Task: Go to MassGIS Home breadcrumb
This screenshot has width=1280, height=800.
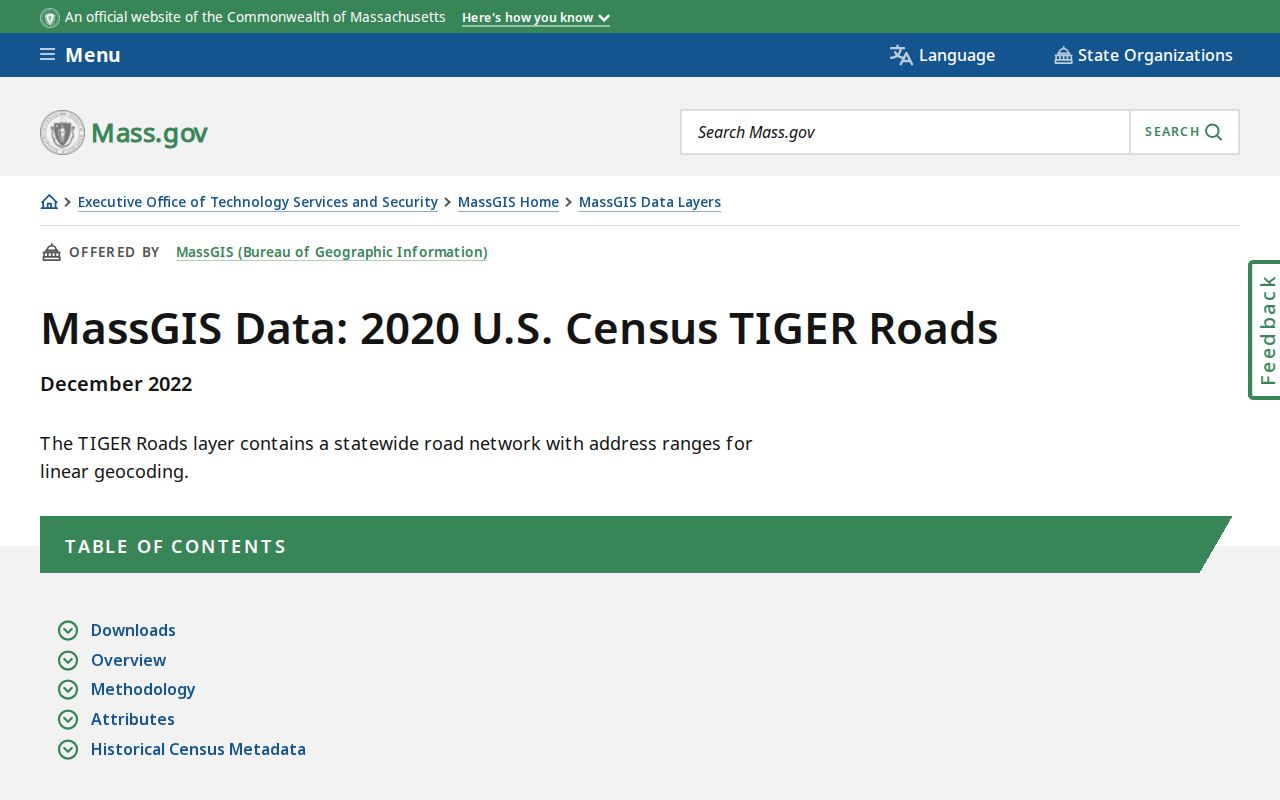Action: (x=508, y=202)
